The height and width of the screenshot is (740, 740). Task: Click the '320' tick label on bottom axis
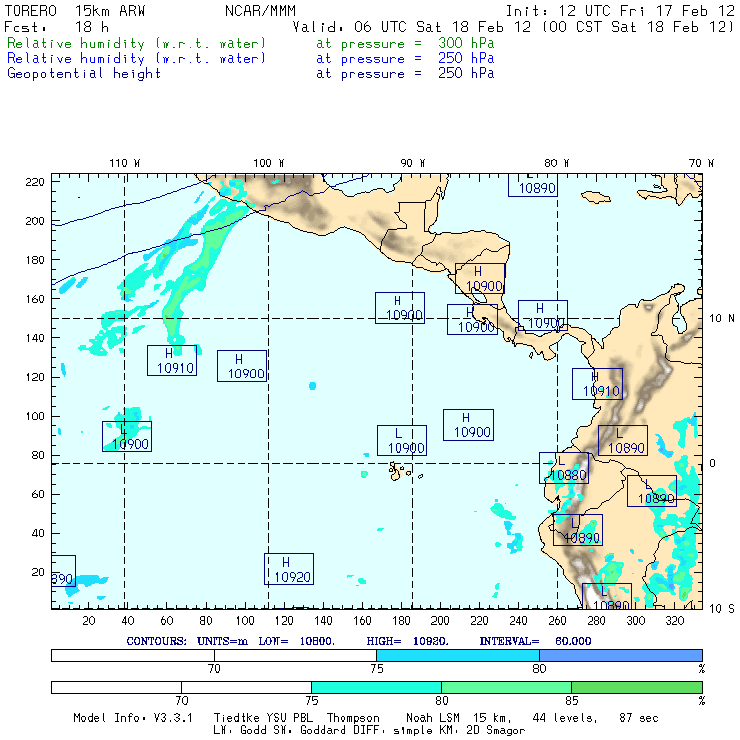coord(675,621)
